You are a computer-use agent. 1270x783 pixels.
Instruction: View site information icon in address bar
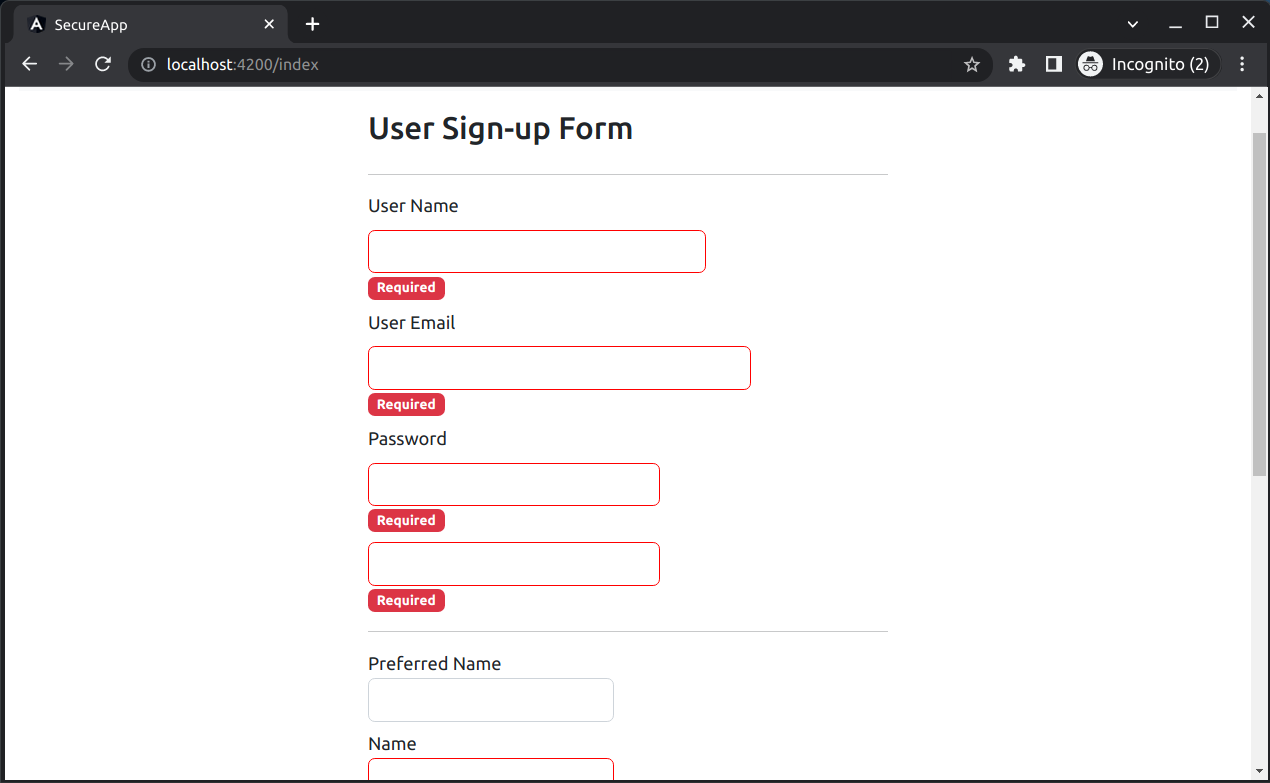click(149, 65)
